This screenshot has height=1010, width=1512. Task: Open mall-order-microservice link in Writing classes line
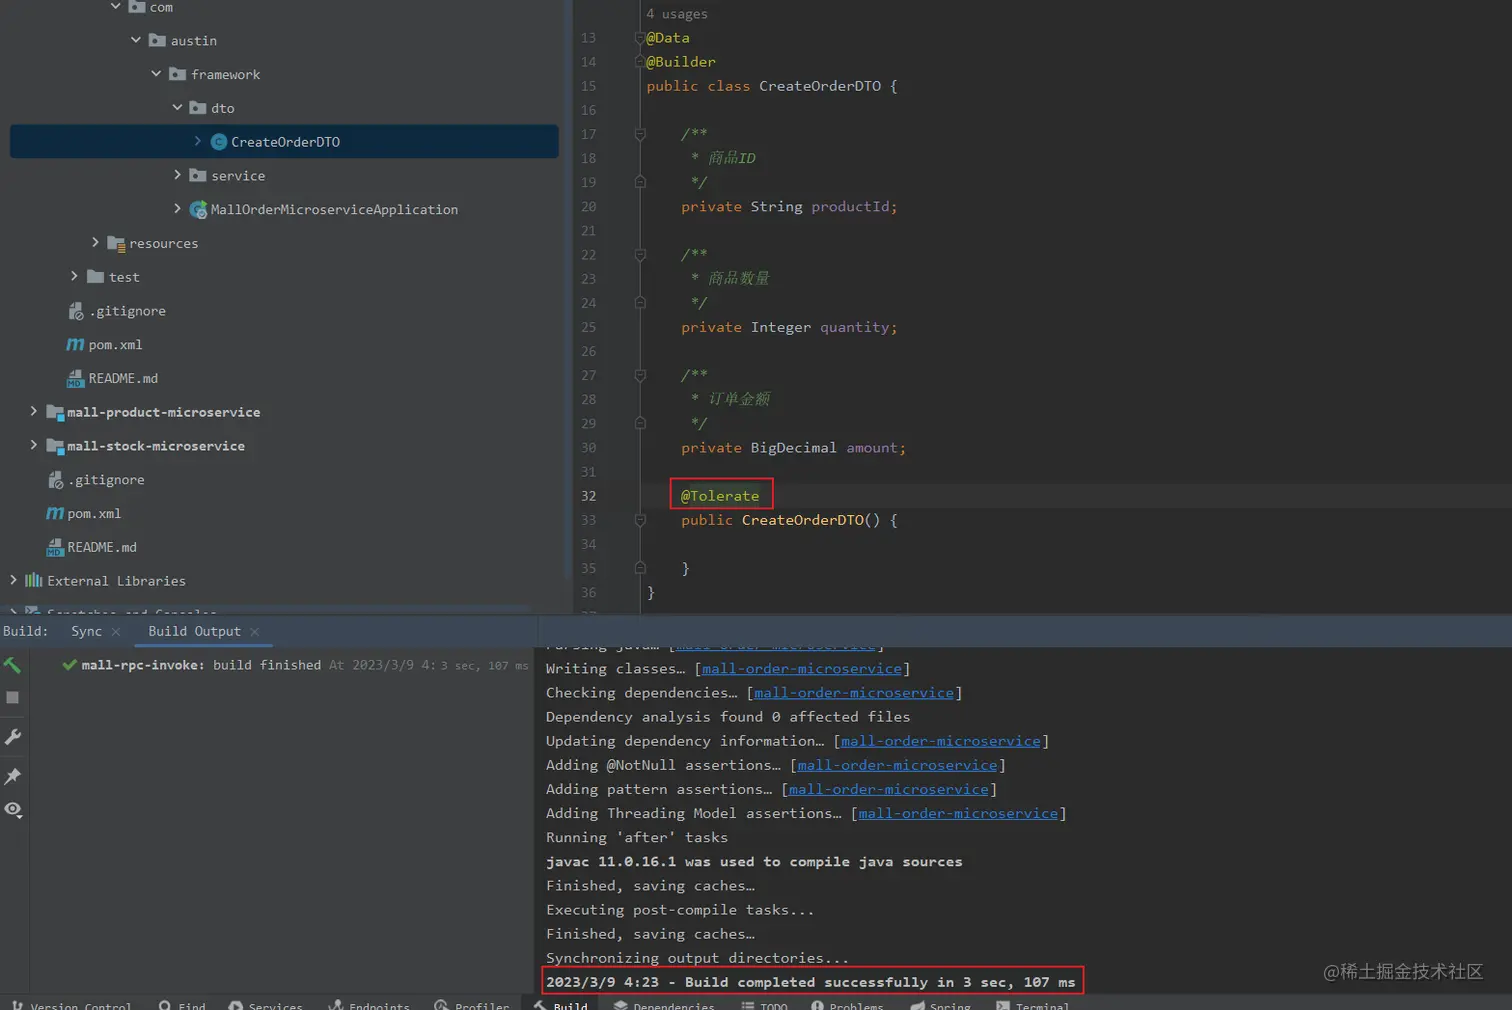tap(802, 669)
